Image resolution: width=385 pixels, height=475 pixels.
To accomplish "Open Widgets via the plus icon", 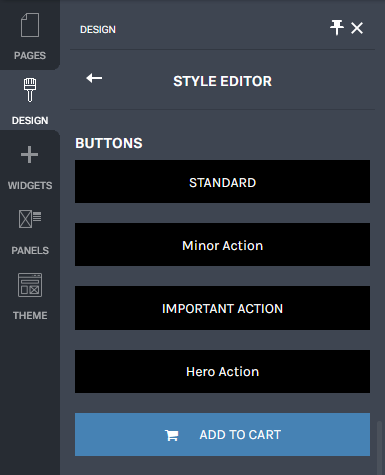I will (29, 155).
